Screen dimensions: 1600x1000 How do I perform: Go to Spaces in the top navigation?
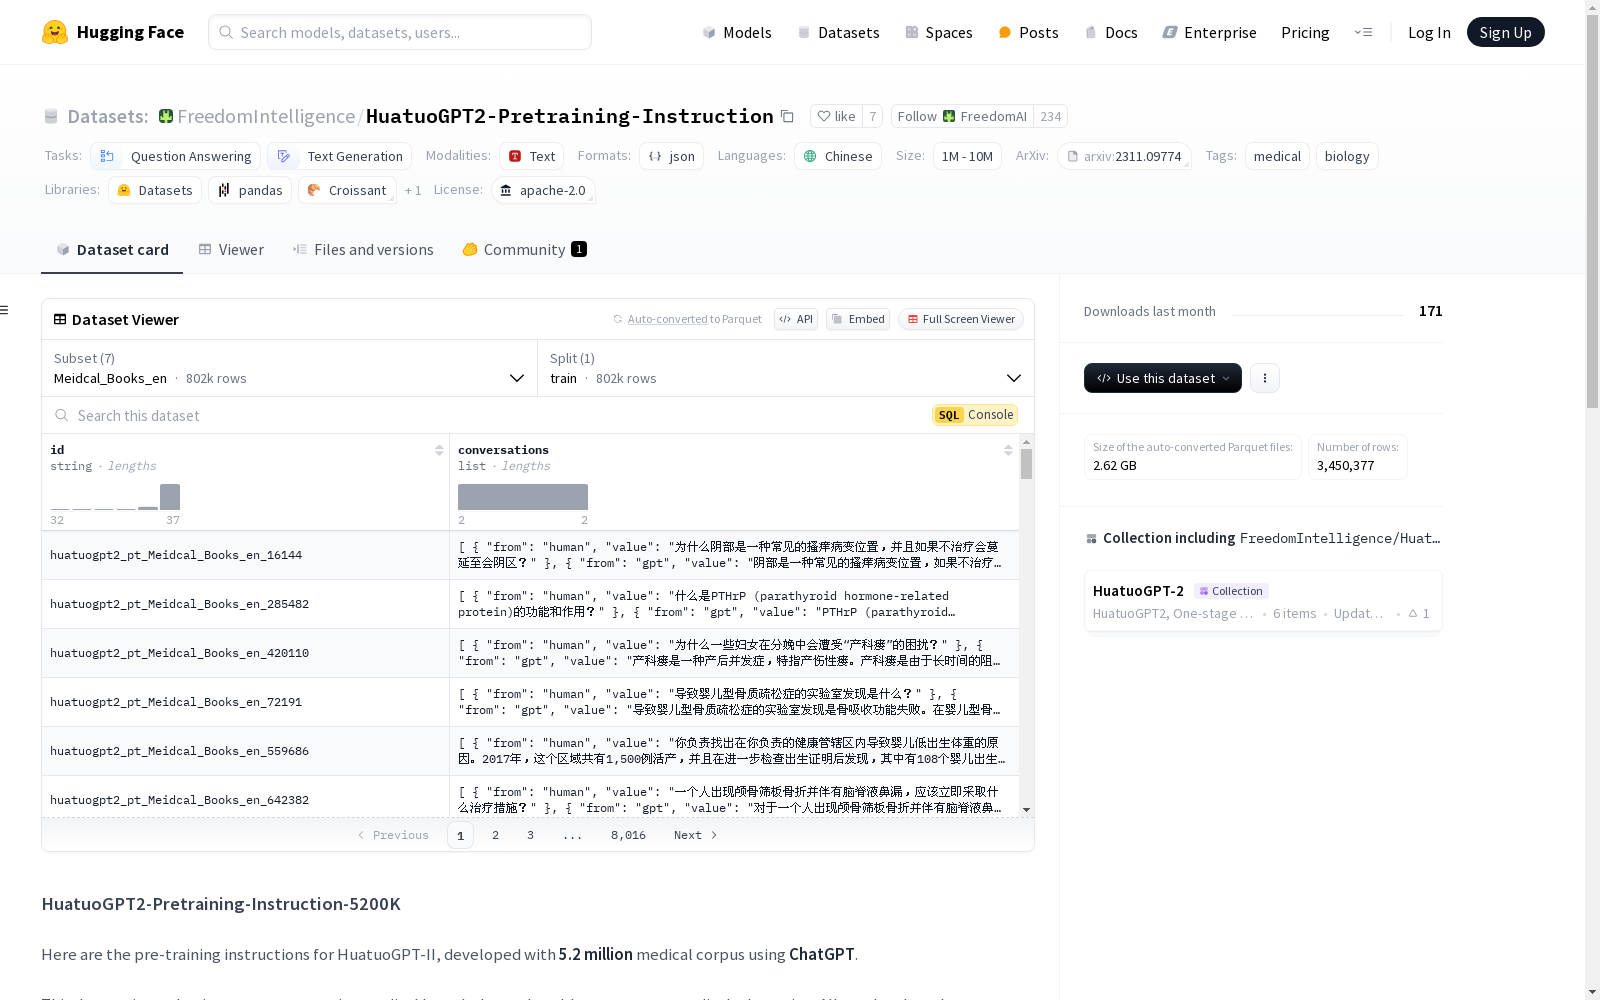click(x=938, y=32)
